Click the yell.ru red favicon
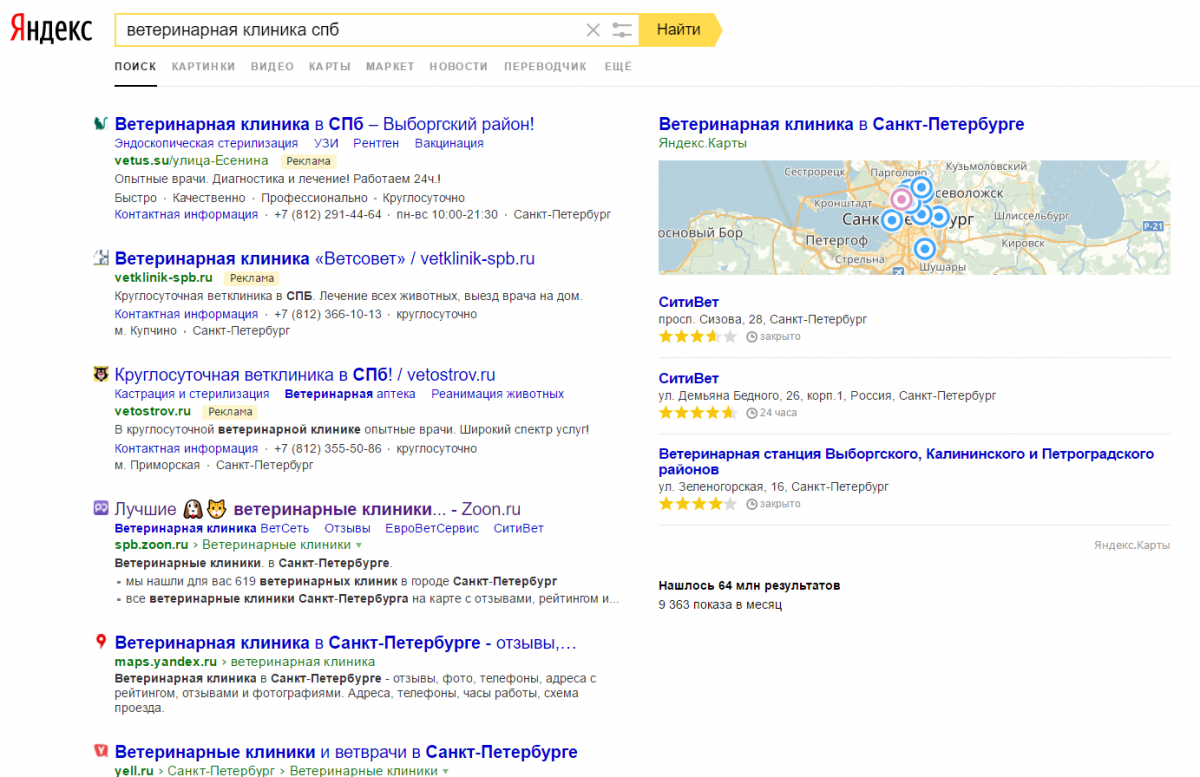This screenshot has width=1200, height=777. click(x=100, y=752)
